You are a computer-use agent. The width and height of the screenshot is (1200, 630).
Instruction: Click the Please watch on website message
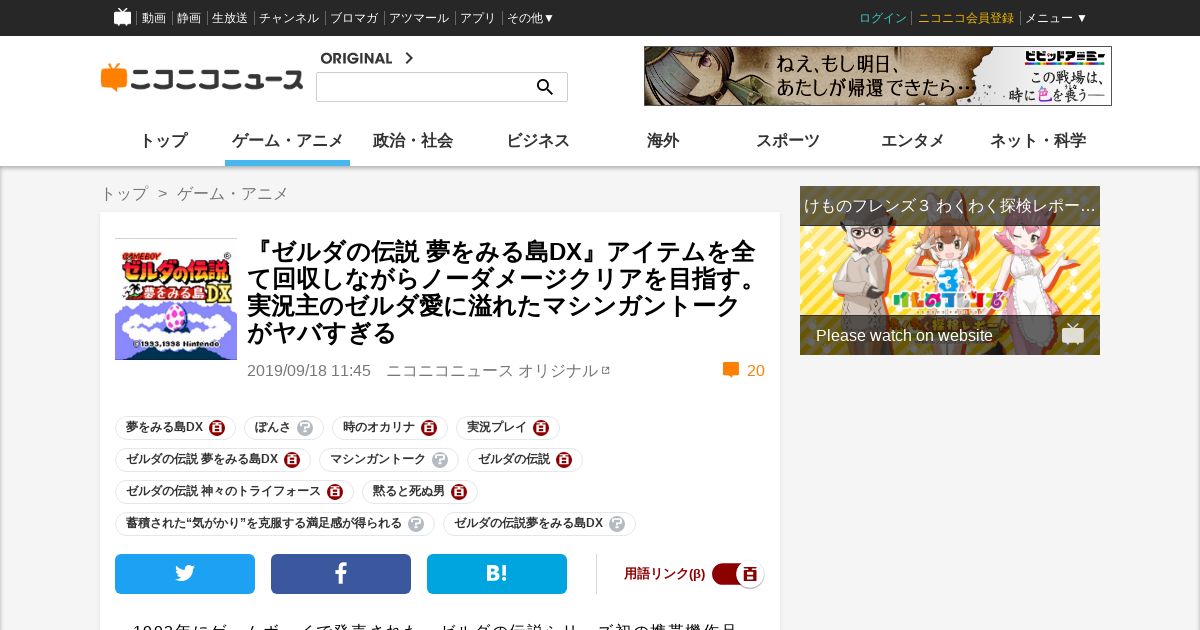point(904,335)
